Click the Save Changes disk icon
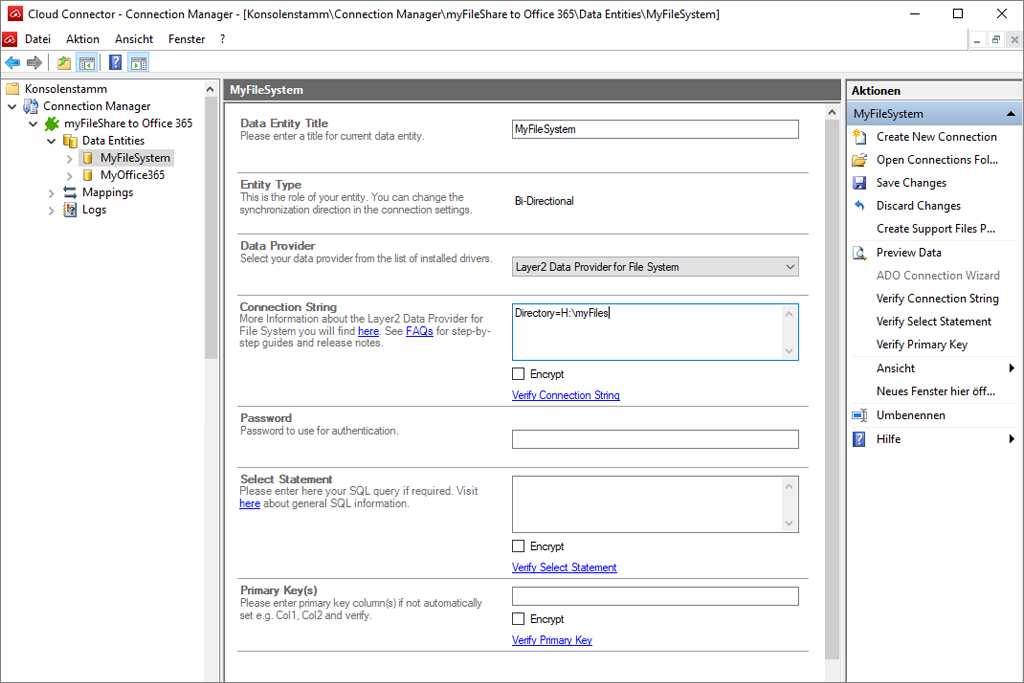 click(x=859, y=183)
